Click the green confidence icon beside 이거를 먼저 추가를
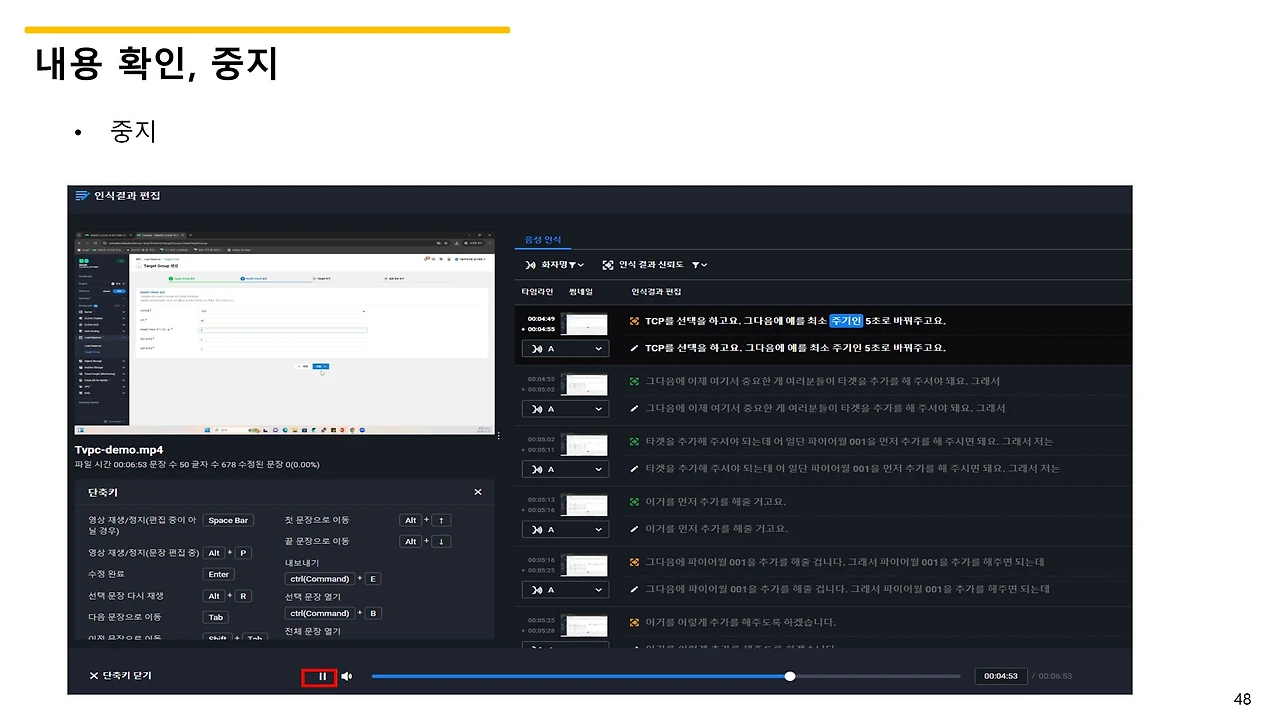This screenshot has width=1280, height=720. [x=634, y=501]
